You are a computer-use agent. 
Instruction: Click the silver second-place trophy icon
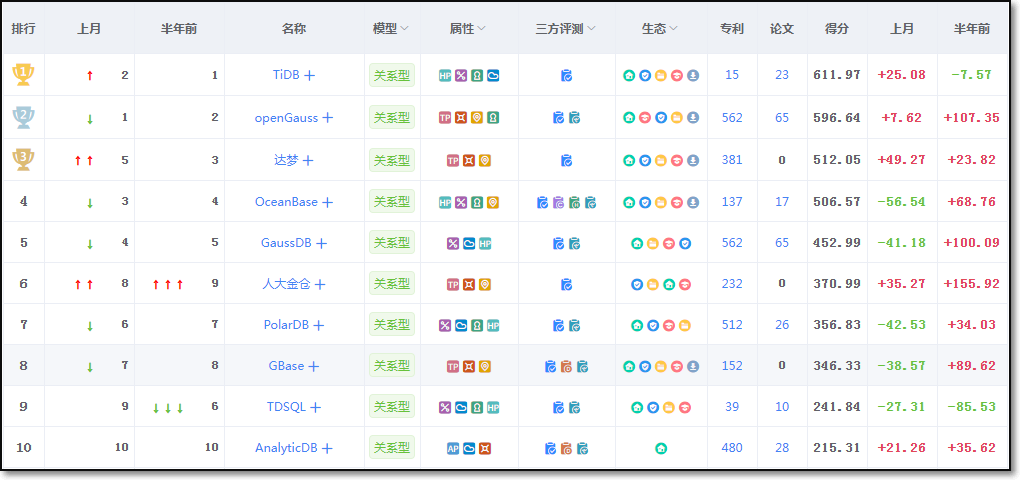[x=23, y=117]
